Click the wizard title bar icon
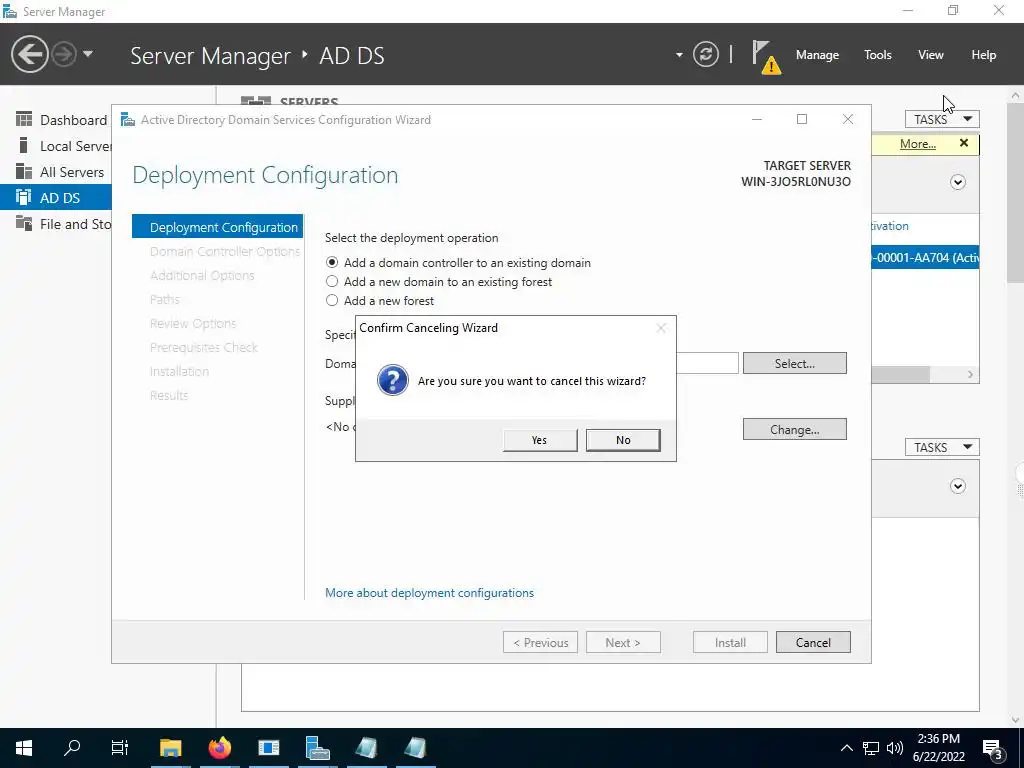Image resolution: width=1024 pixels, height=768 pixels. point(128,120)
